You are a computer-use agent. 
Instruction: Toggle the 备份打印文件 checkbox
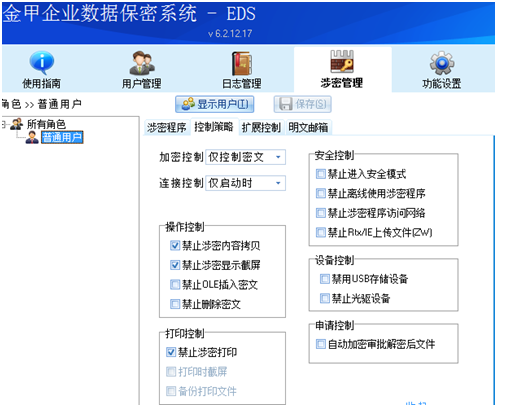(x=171, y=391)
